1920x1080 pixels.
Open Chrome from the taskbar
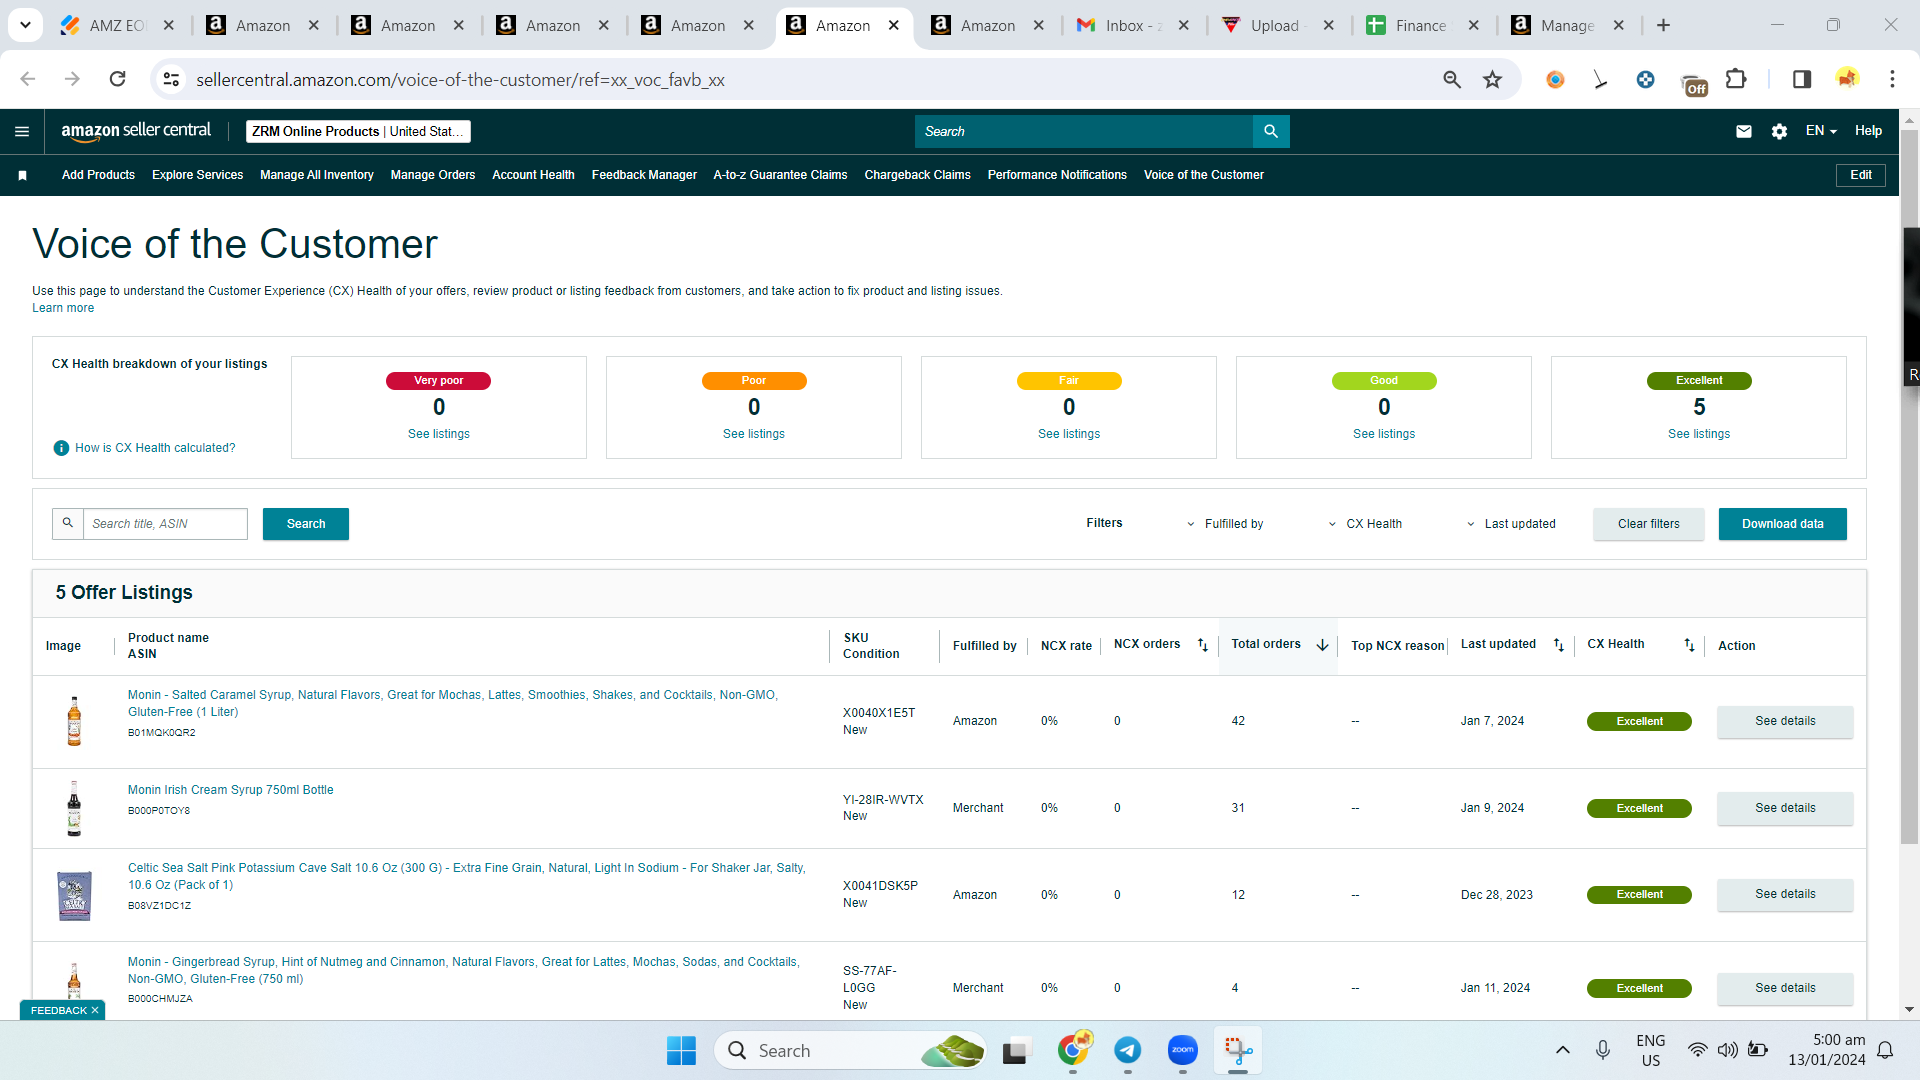(1073, 1050)
